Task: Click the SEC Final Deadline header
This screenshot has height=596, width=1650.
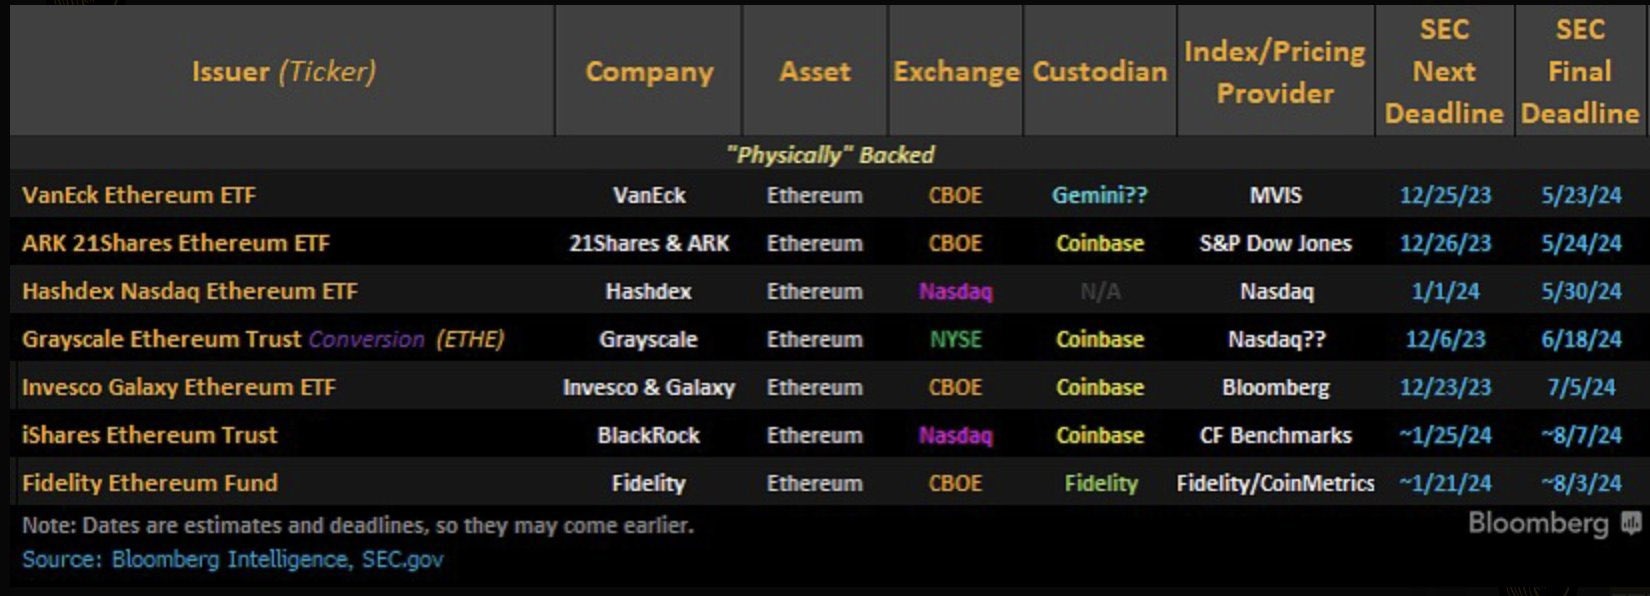Action: point(1580,72)
